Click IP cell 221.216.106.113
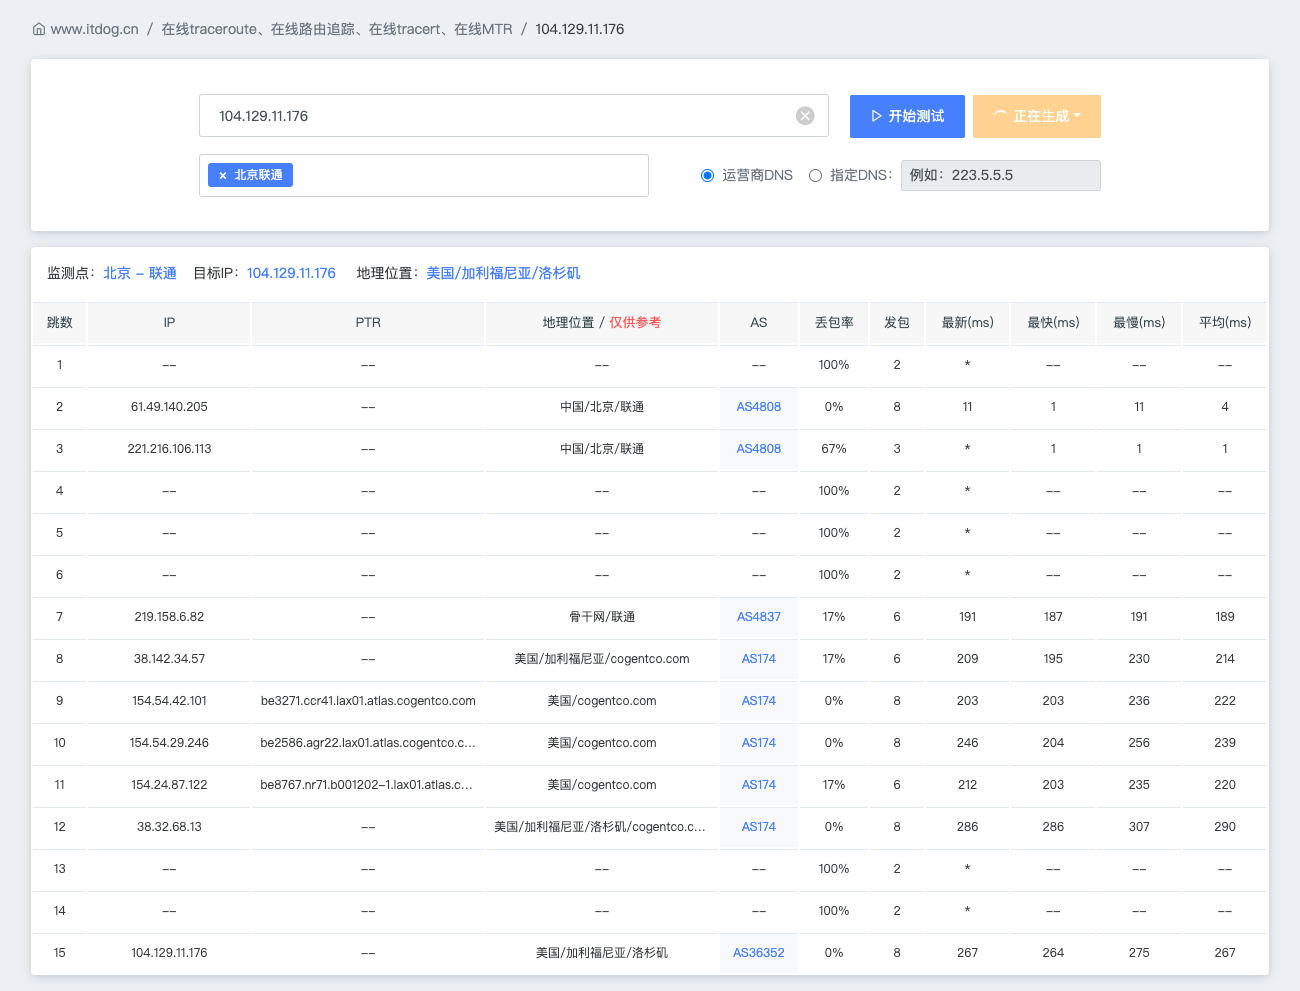 coord(169,449)
